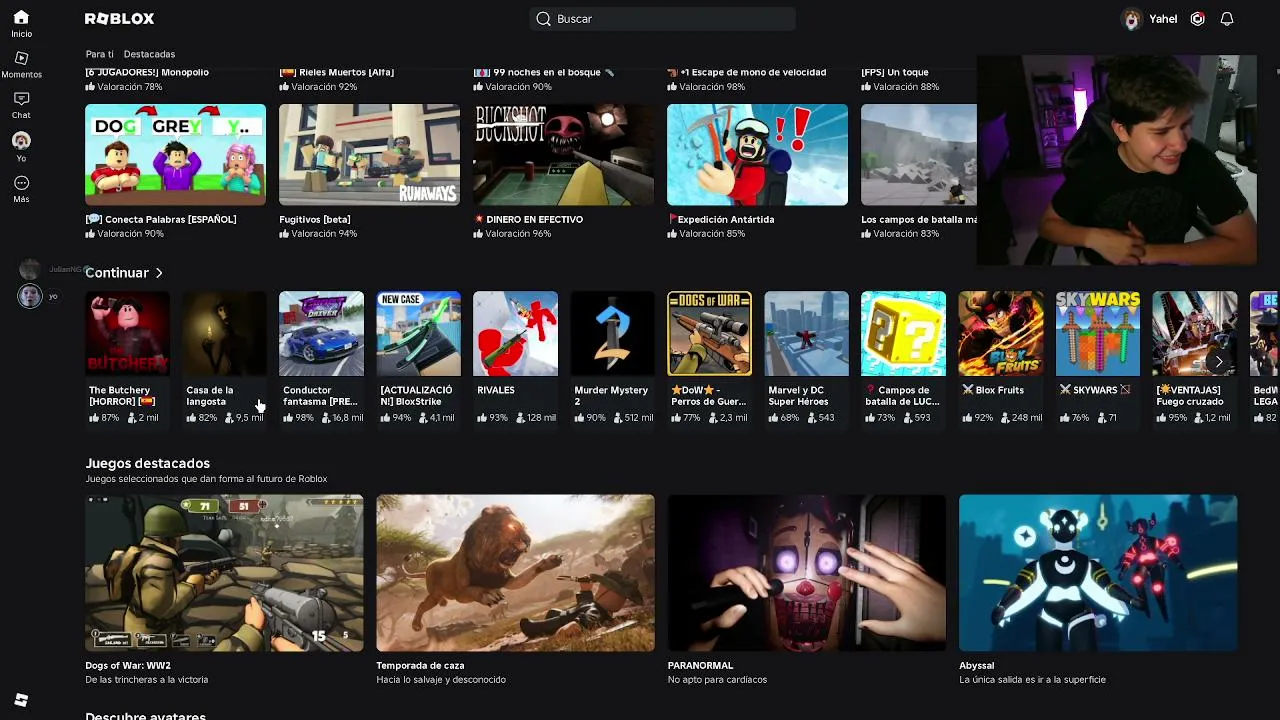Click the RIVALES title text
1280x720 pixels.
pyautogui.click(x=496, y=390)
